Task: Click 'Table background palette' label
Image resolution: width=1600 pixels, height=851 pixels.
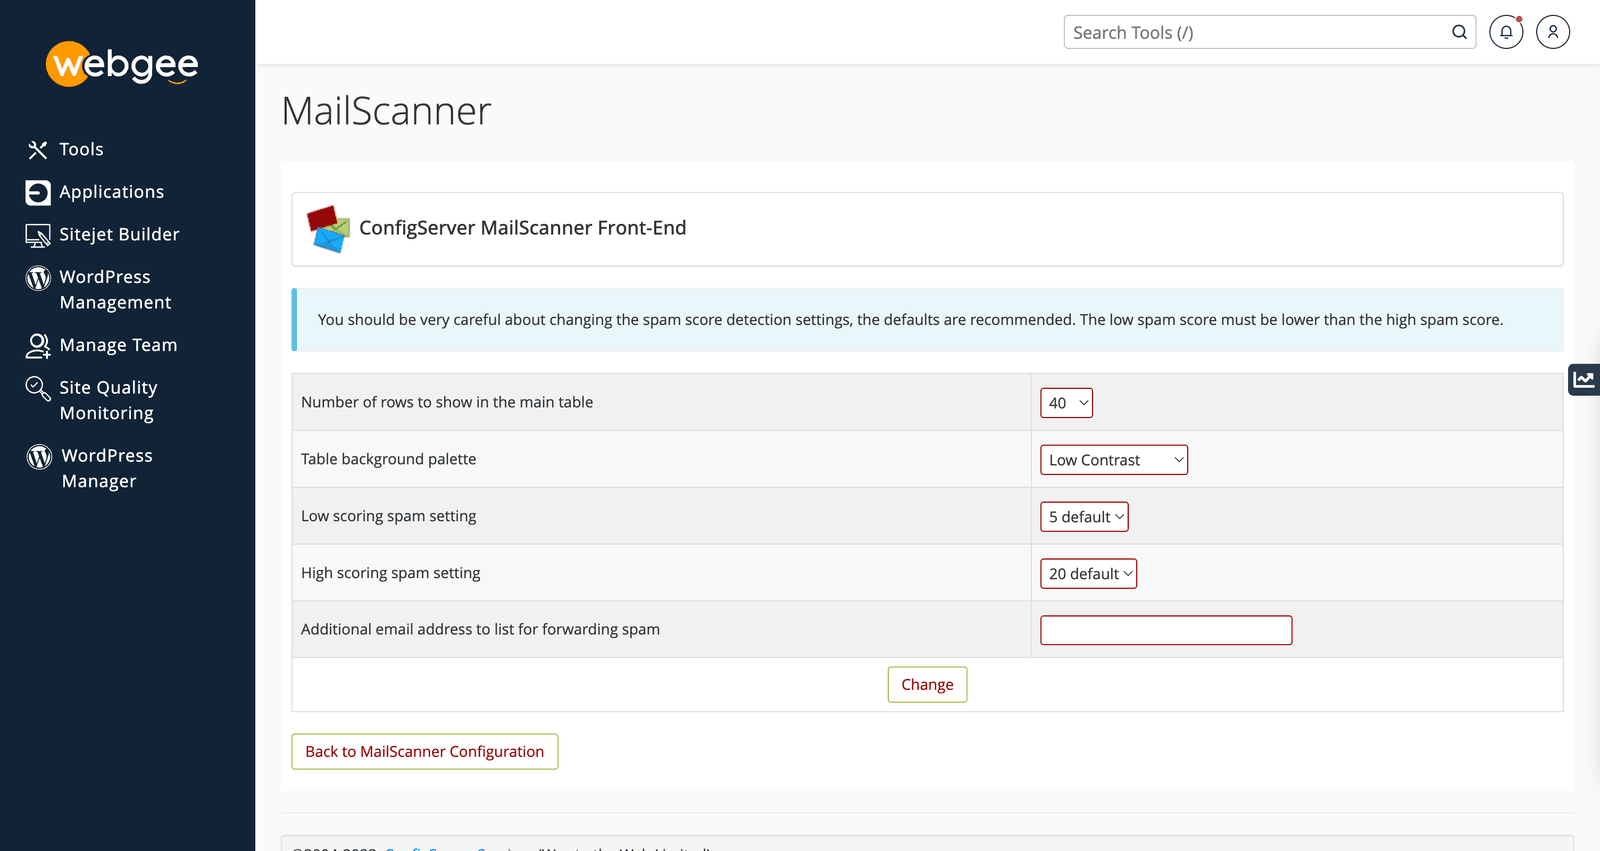Action: point(389,459)
